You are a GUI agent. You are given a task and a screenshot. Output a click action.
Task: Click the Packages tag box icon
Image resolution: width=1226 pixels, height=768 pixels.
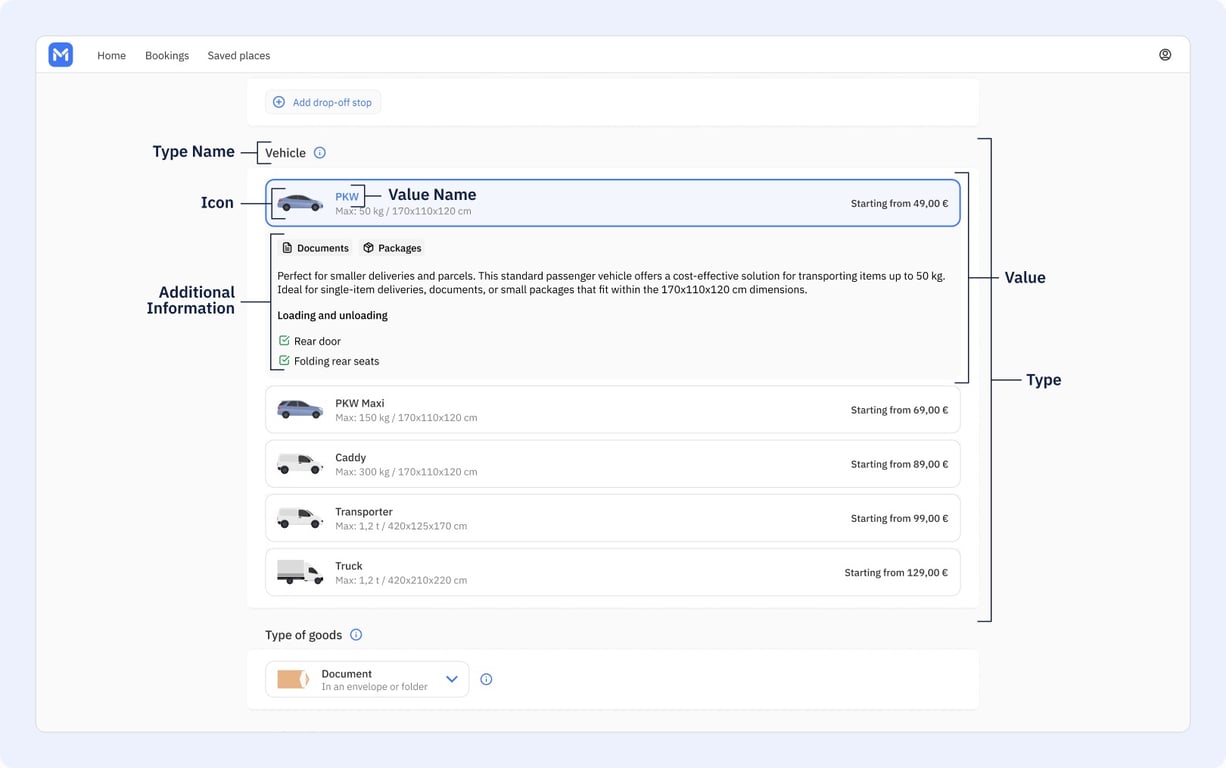[x=368, y=248]
